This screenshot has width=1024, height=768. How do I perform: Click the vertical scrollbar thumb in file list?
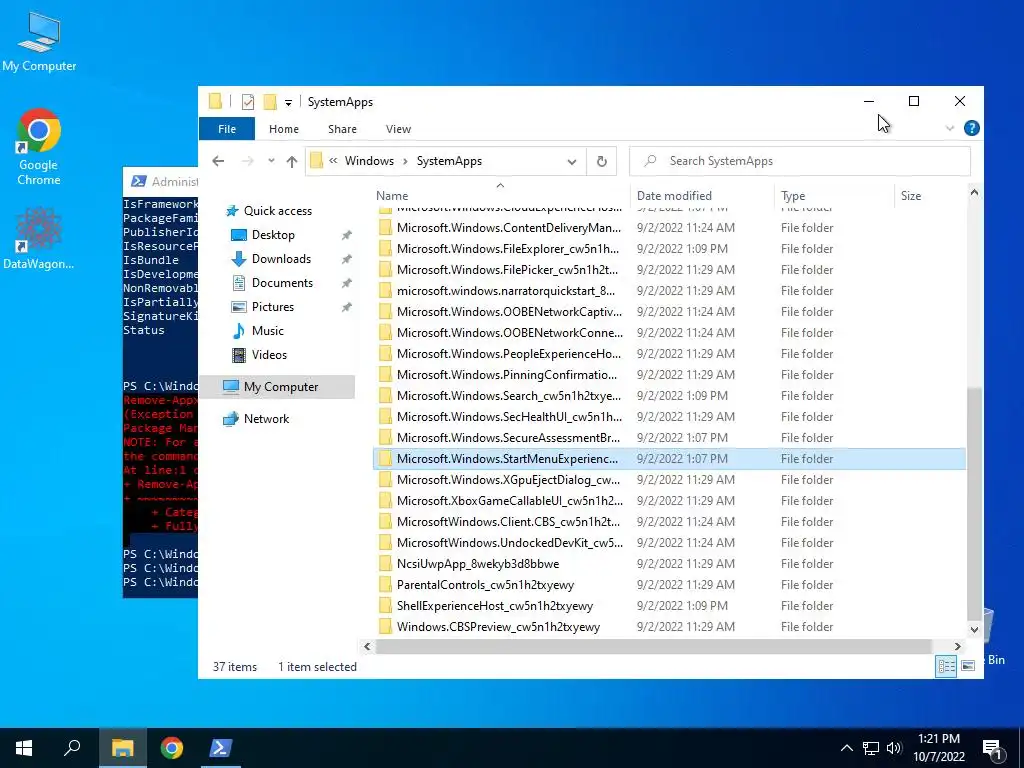click(974, 503)
